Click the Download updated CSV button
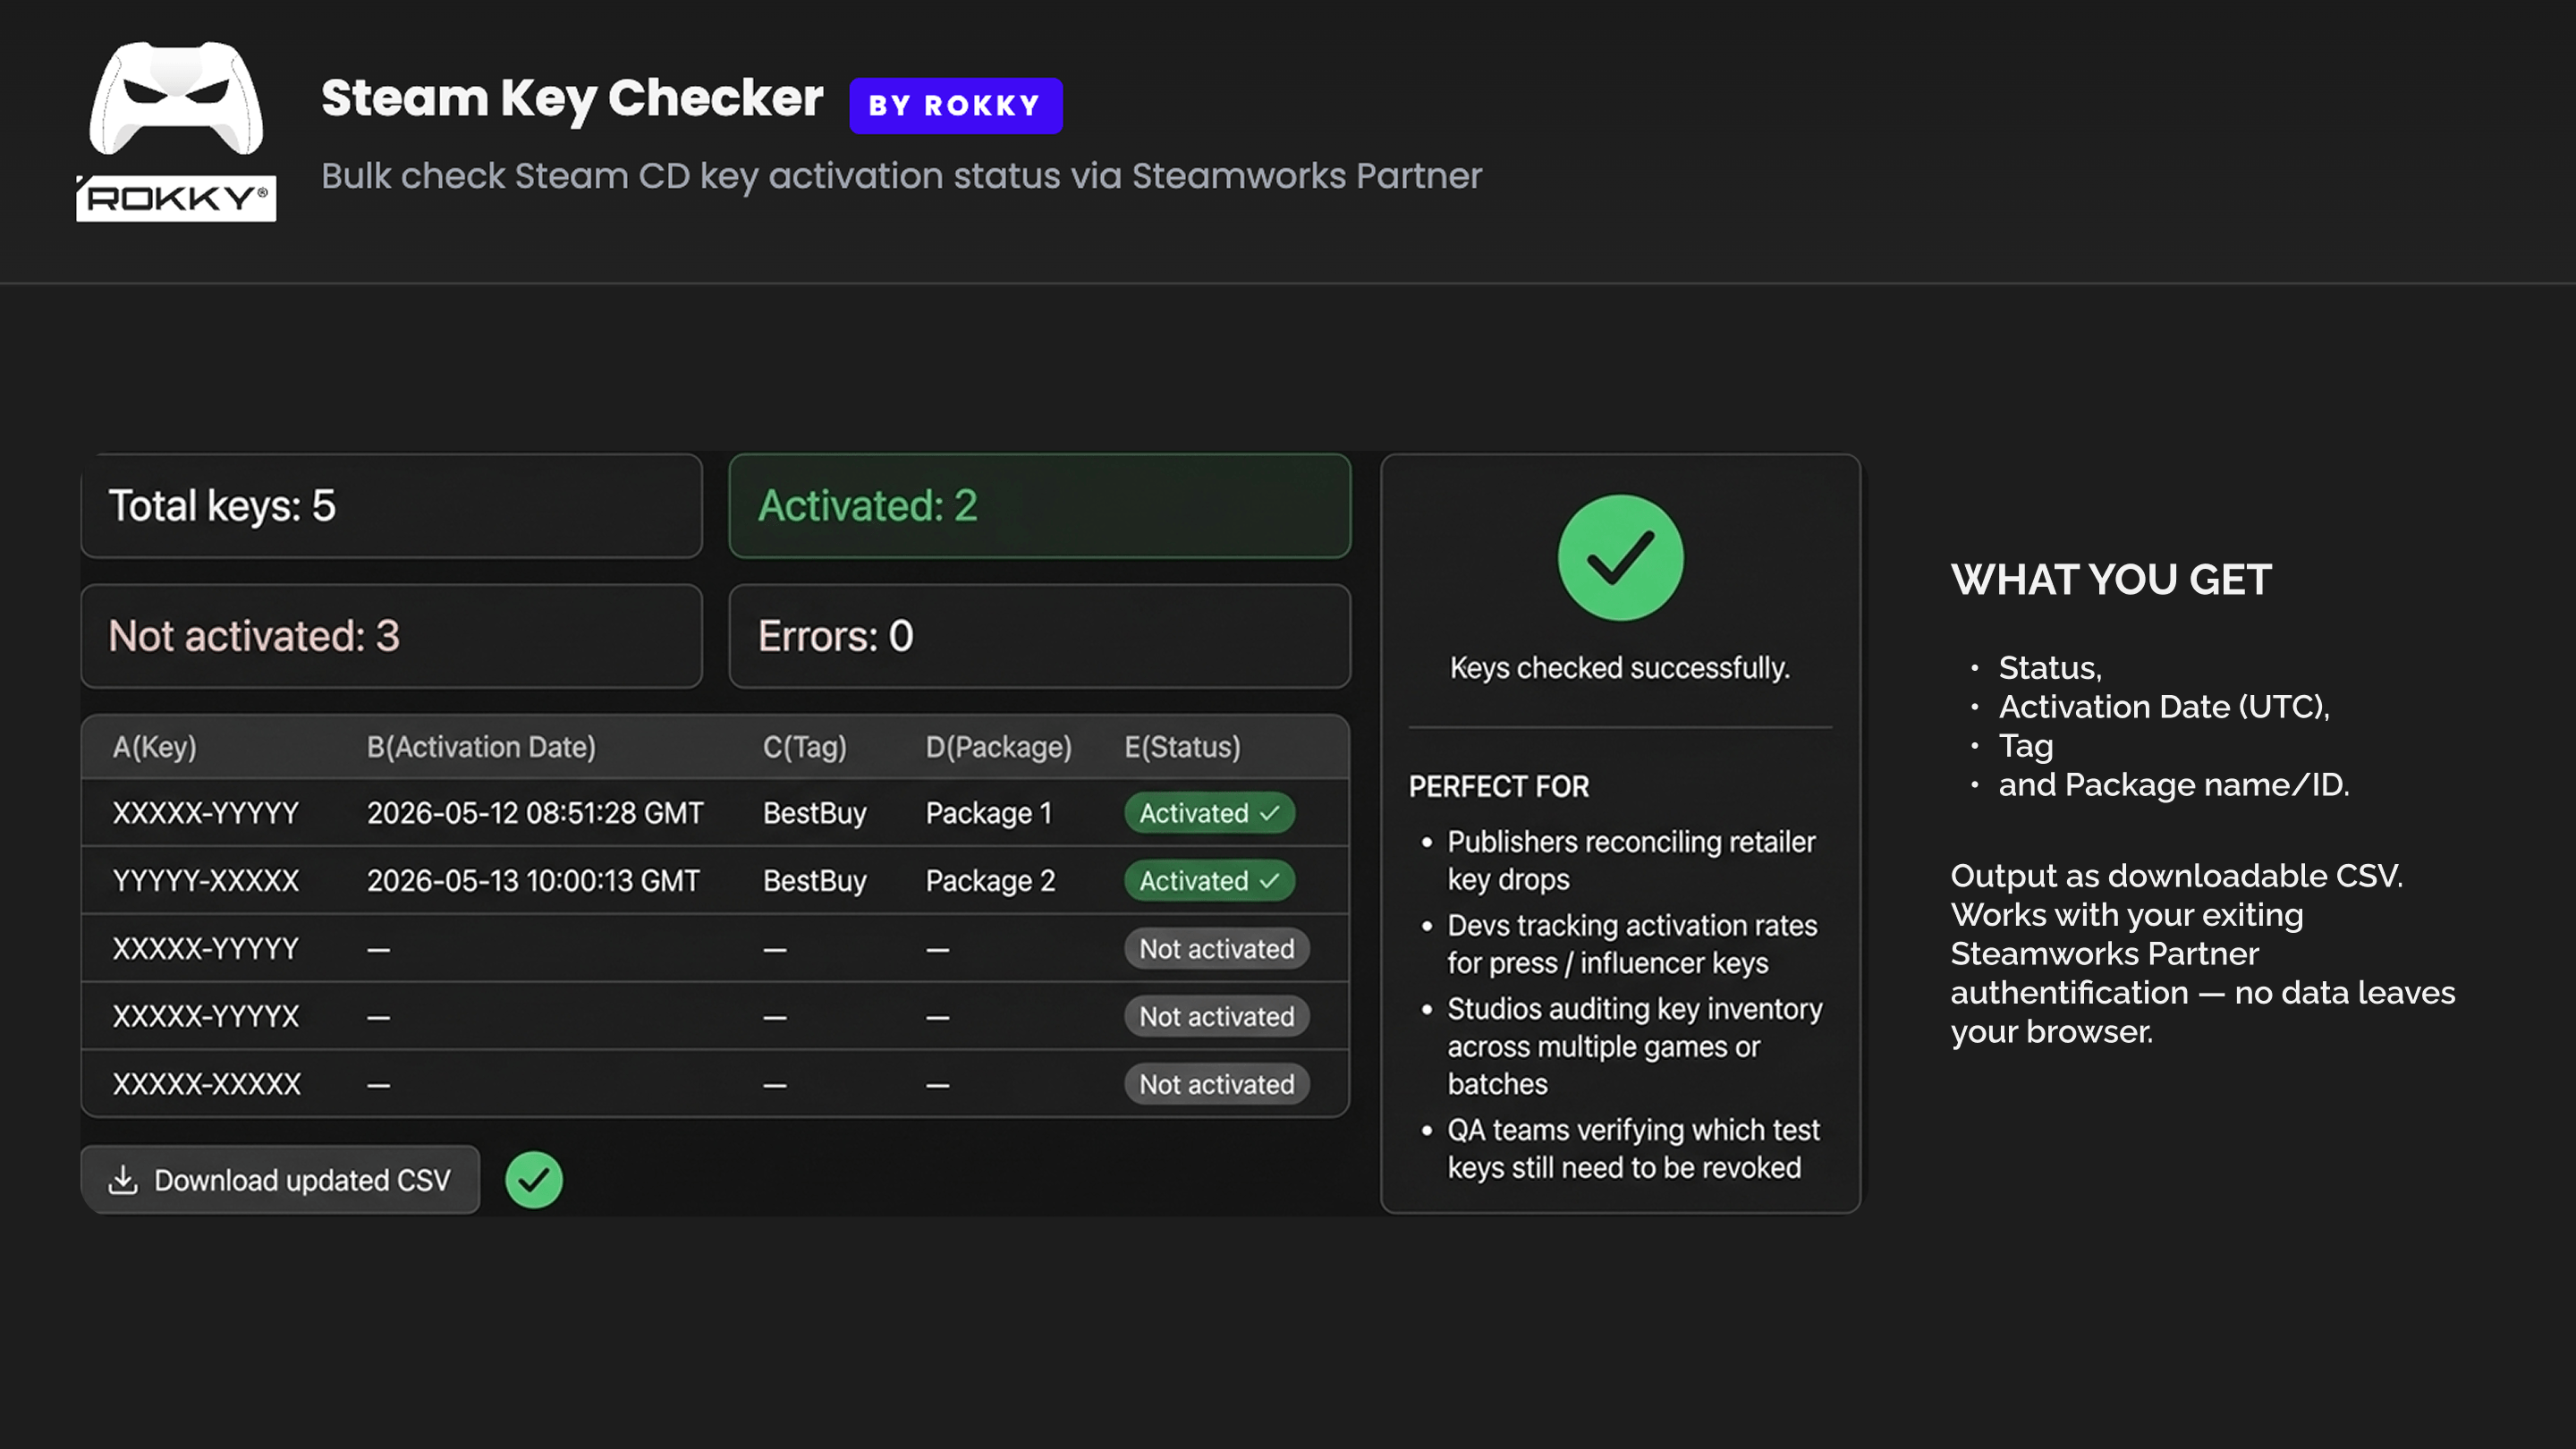The image size is (2576, 1449). tap(280, 1179)
